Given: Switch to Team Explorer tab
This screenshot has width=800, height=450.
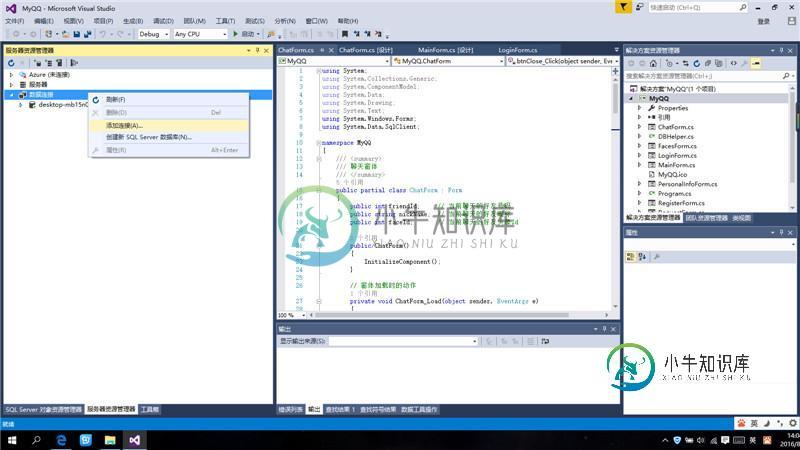Looking at the screenshot, I should (707, 218).
